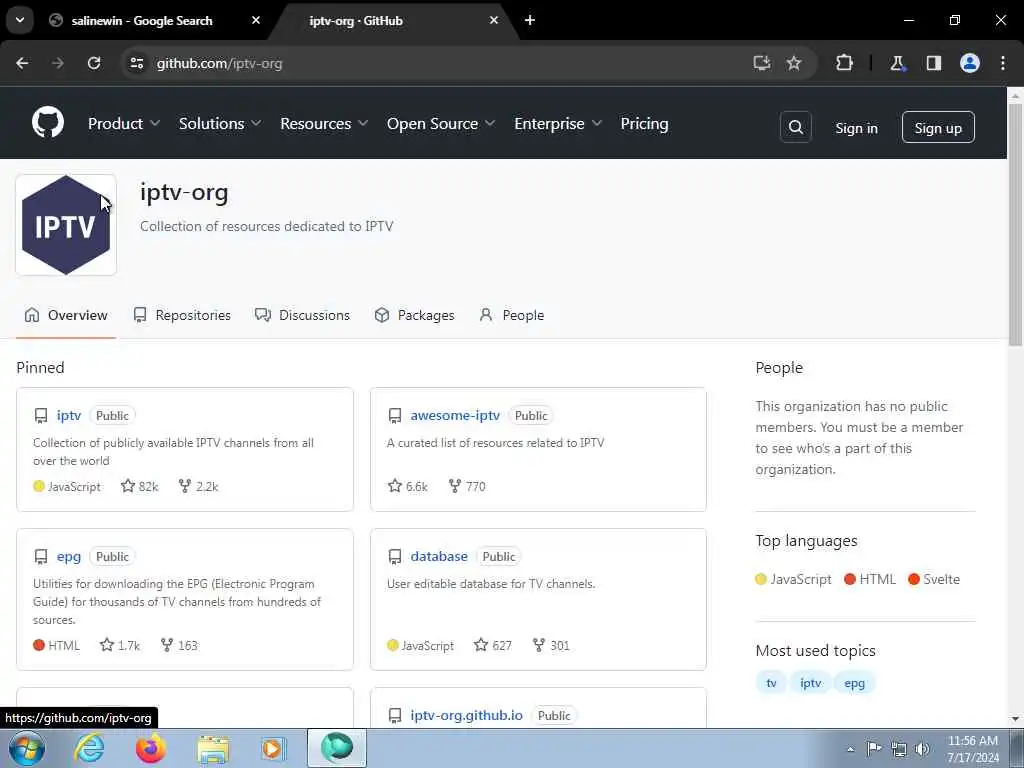Switch to the People tab

coord(511,315)
